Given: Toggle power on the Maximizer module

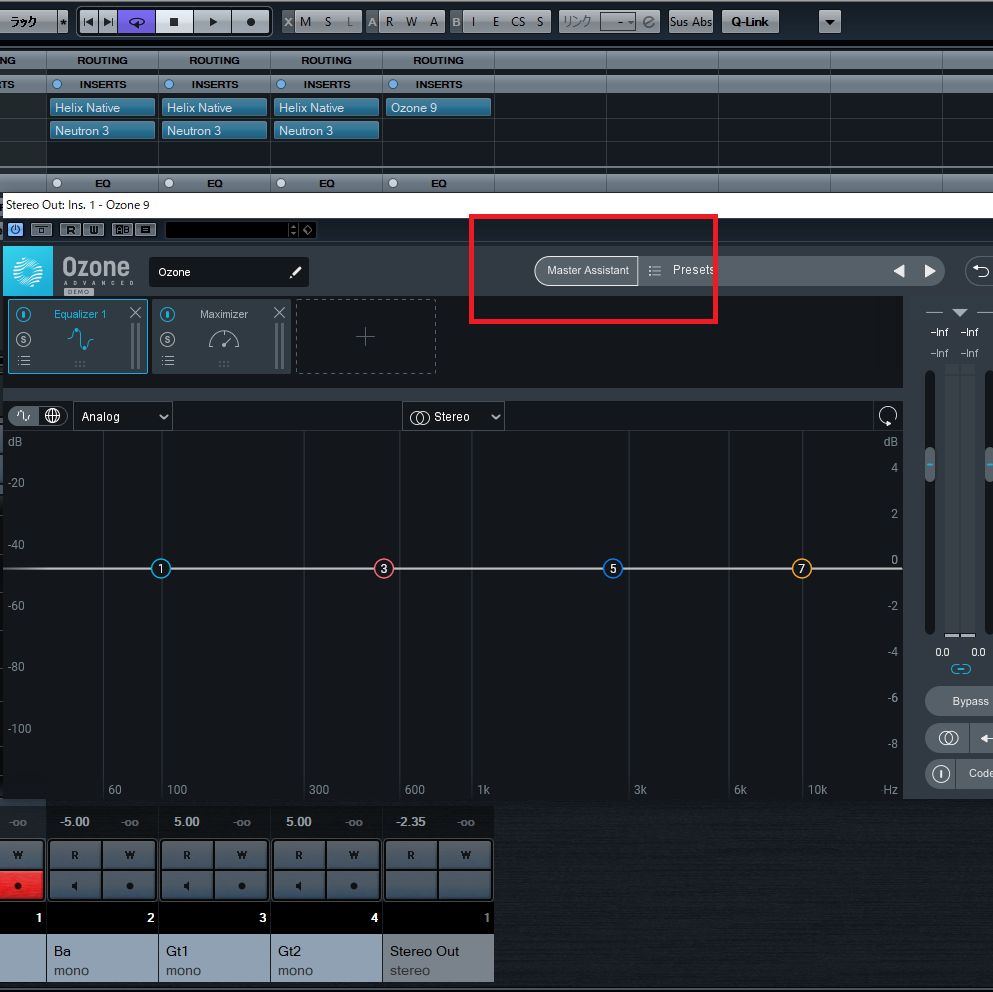Looking at the screenshot, I should tap(167, 314).
